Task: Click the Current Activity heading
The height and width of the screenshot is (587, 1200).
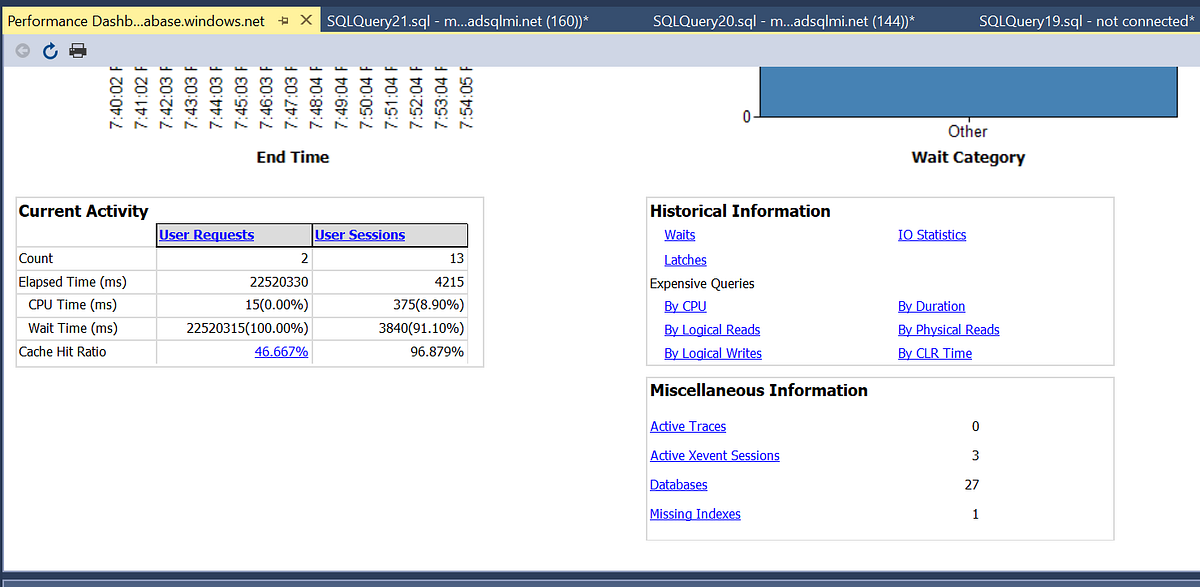Action: 83,211
